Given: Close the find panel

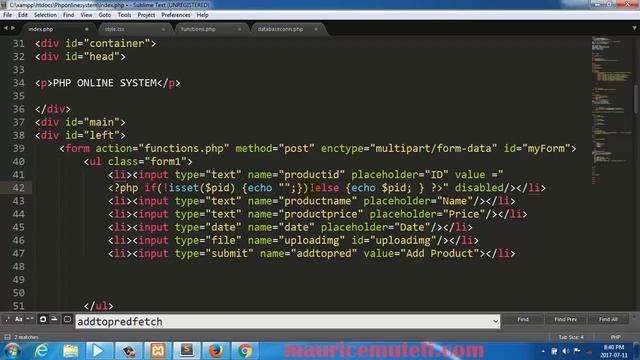Looking at the screenshot, I should coord(634,316).
